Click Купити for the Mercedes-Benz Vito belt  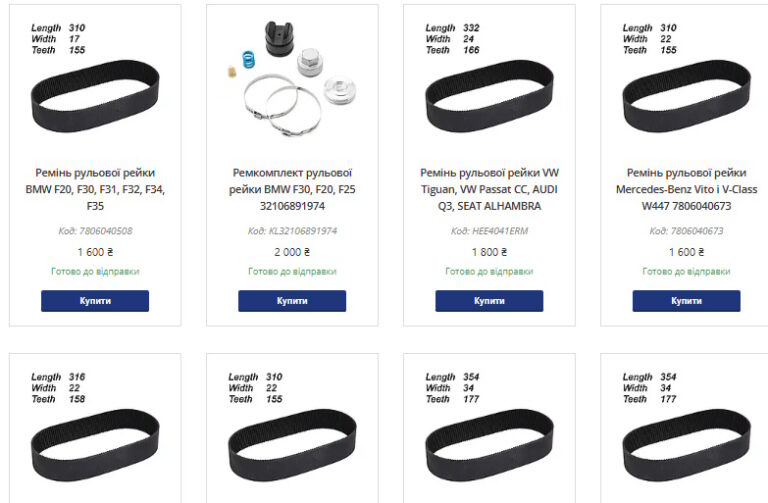tap(686, 301)
